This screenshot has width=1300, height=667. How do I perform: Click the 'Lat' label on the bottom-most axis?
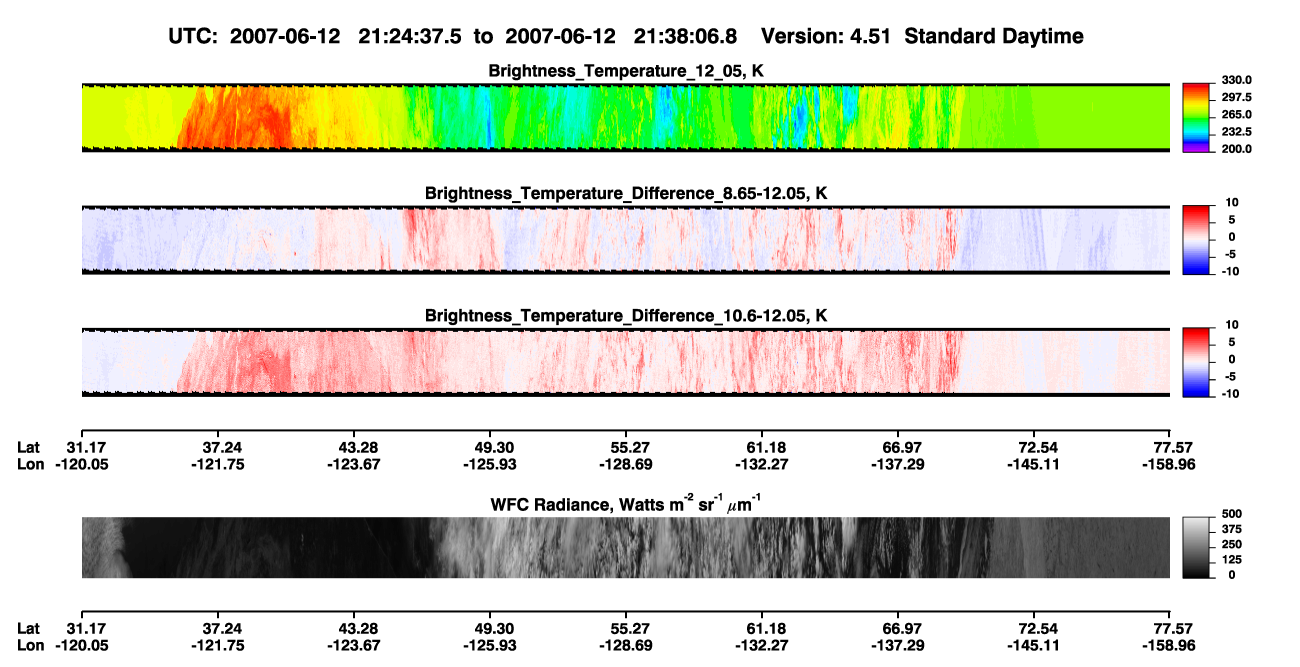coord(29,629)
